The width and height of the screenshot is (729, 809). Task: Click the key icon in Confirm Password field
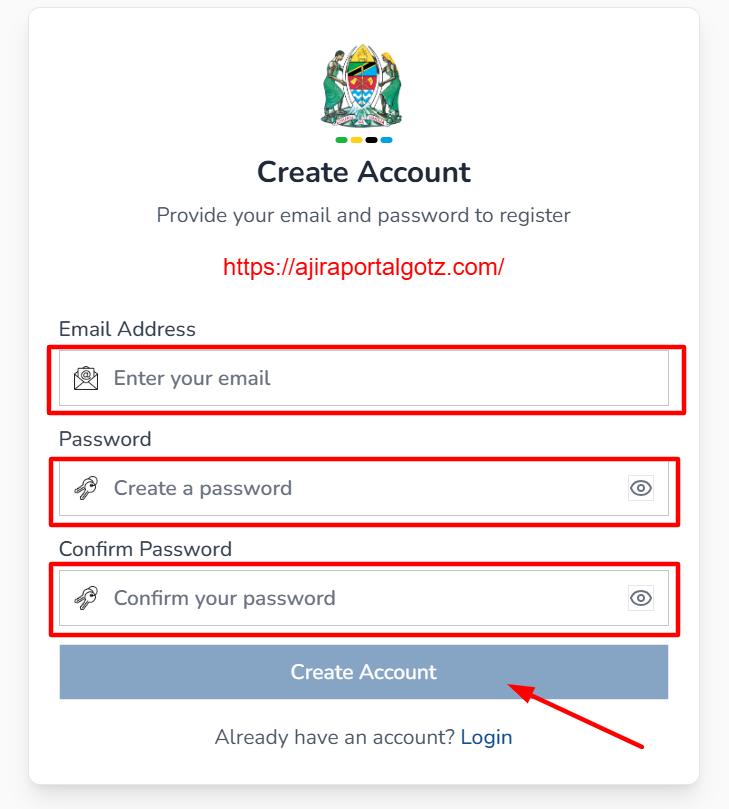pyautogui.click(x=86, y=598)
